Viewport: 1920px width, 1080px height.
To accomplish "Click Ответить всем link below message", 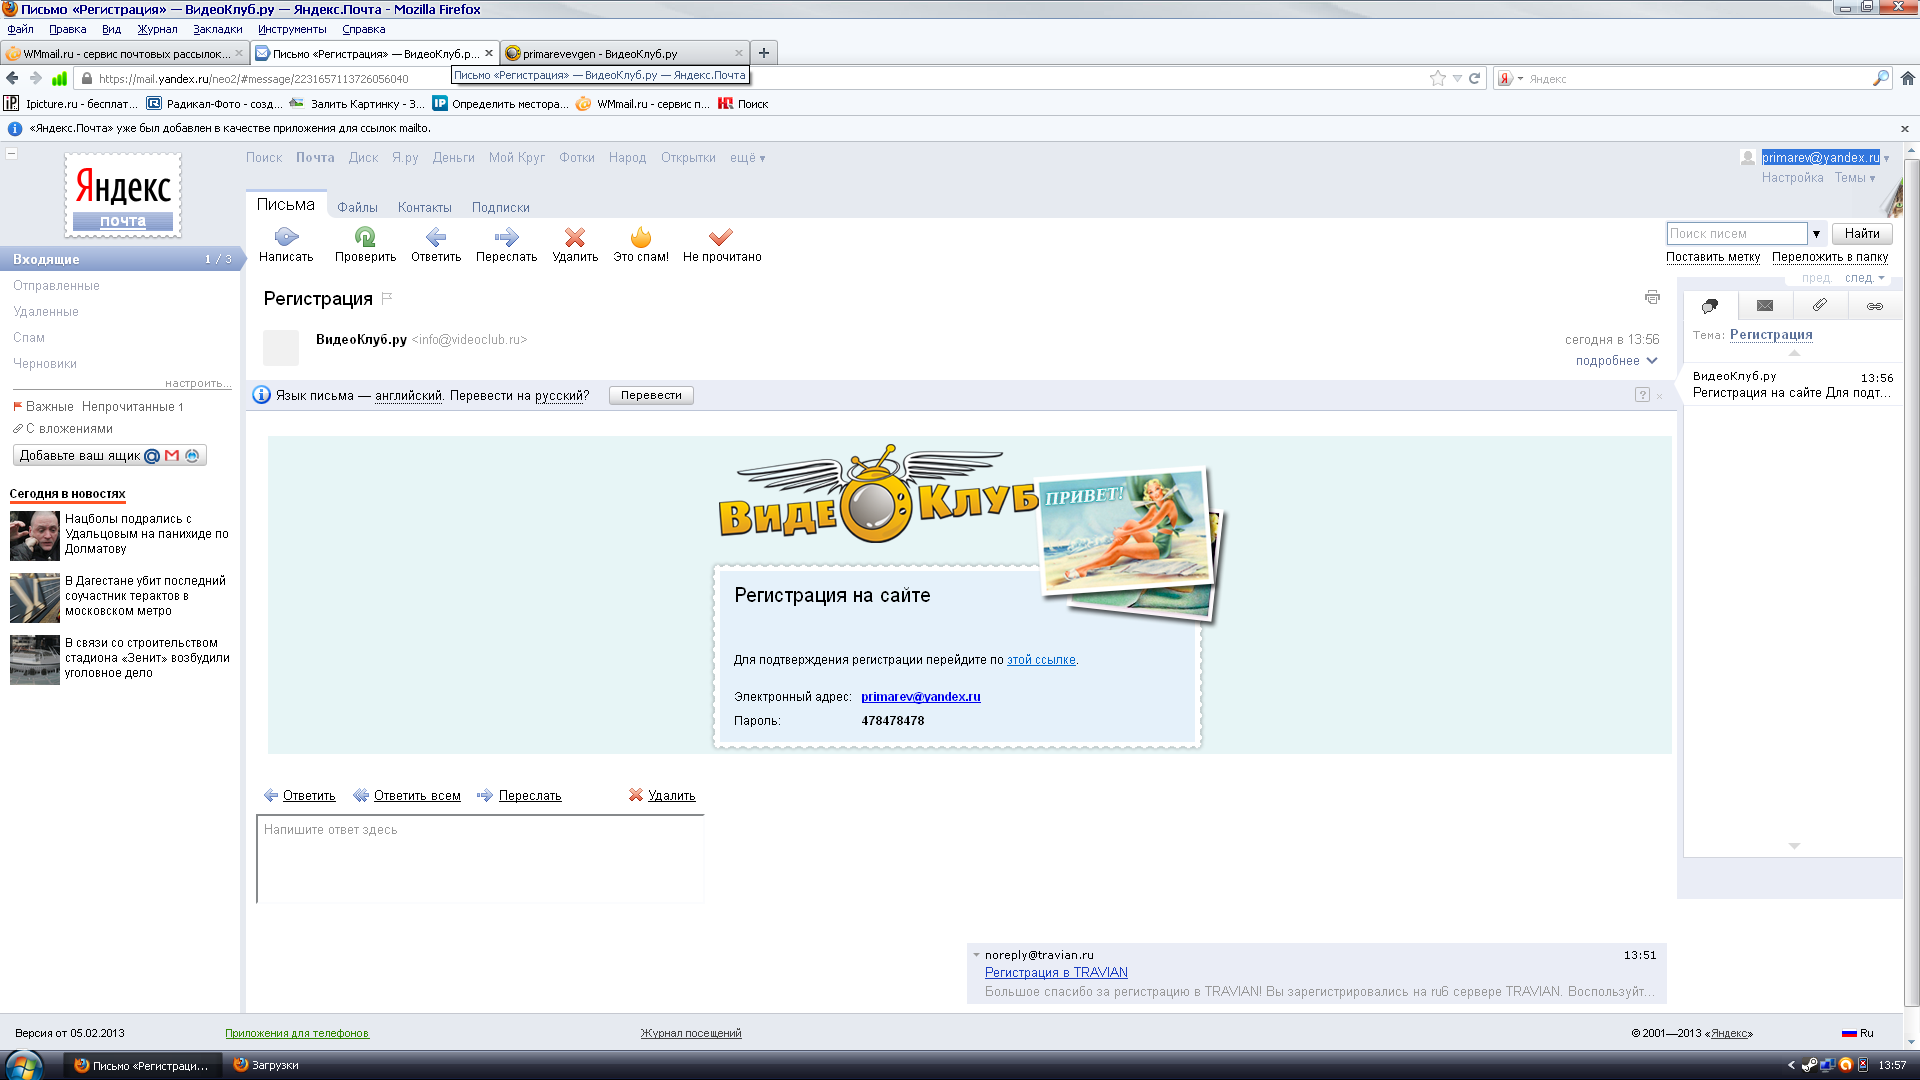I will point(417,796).
